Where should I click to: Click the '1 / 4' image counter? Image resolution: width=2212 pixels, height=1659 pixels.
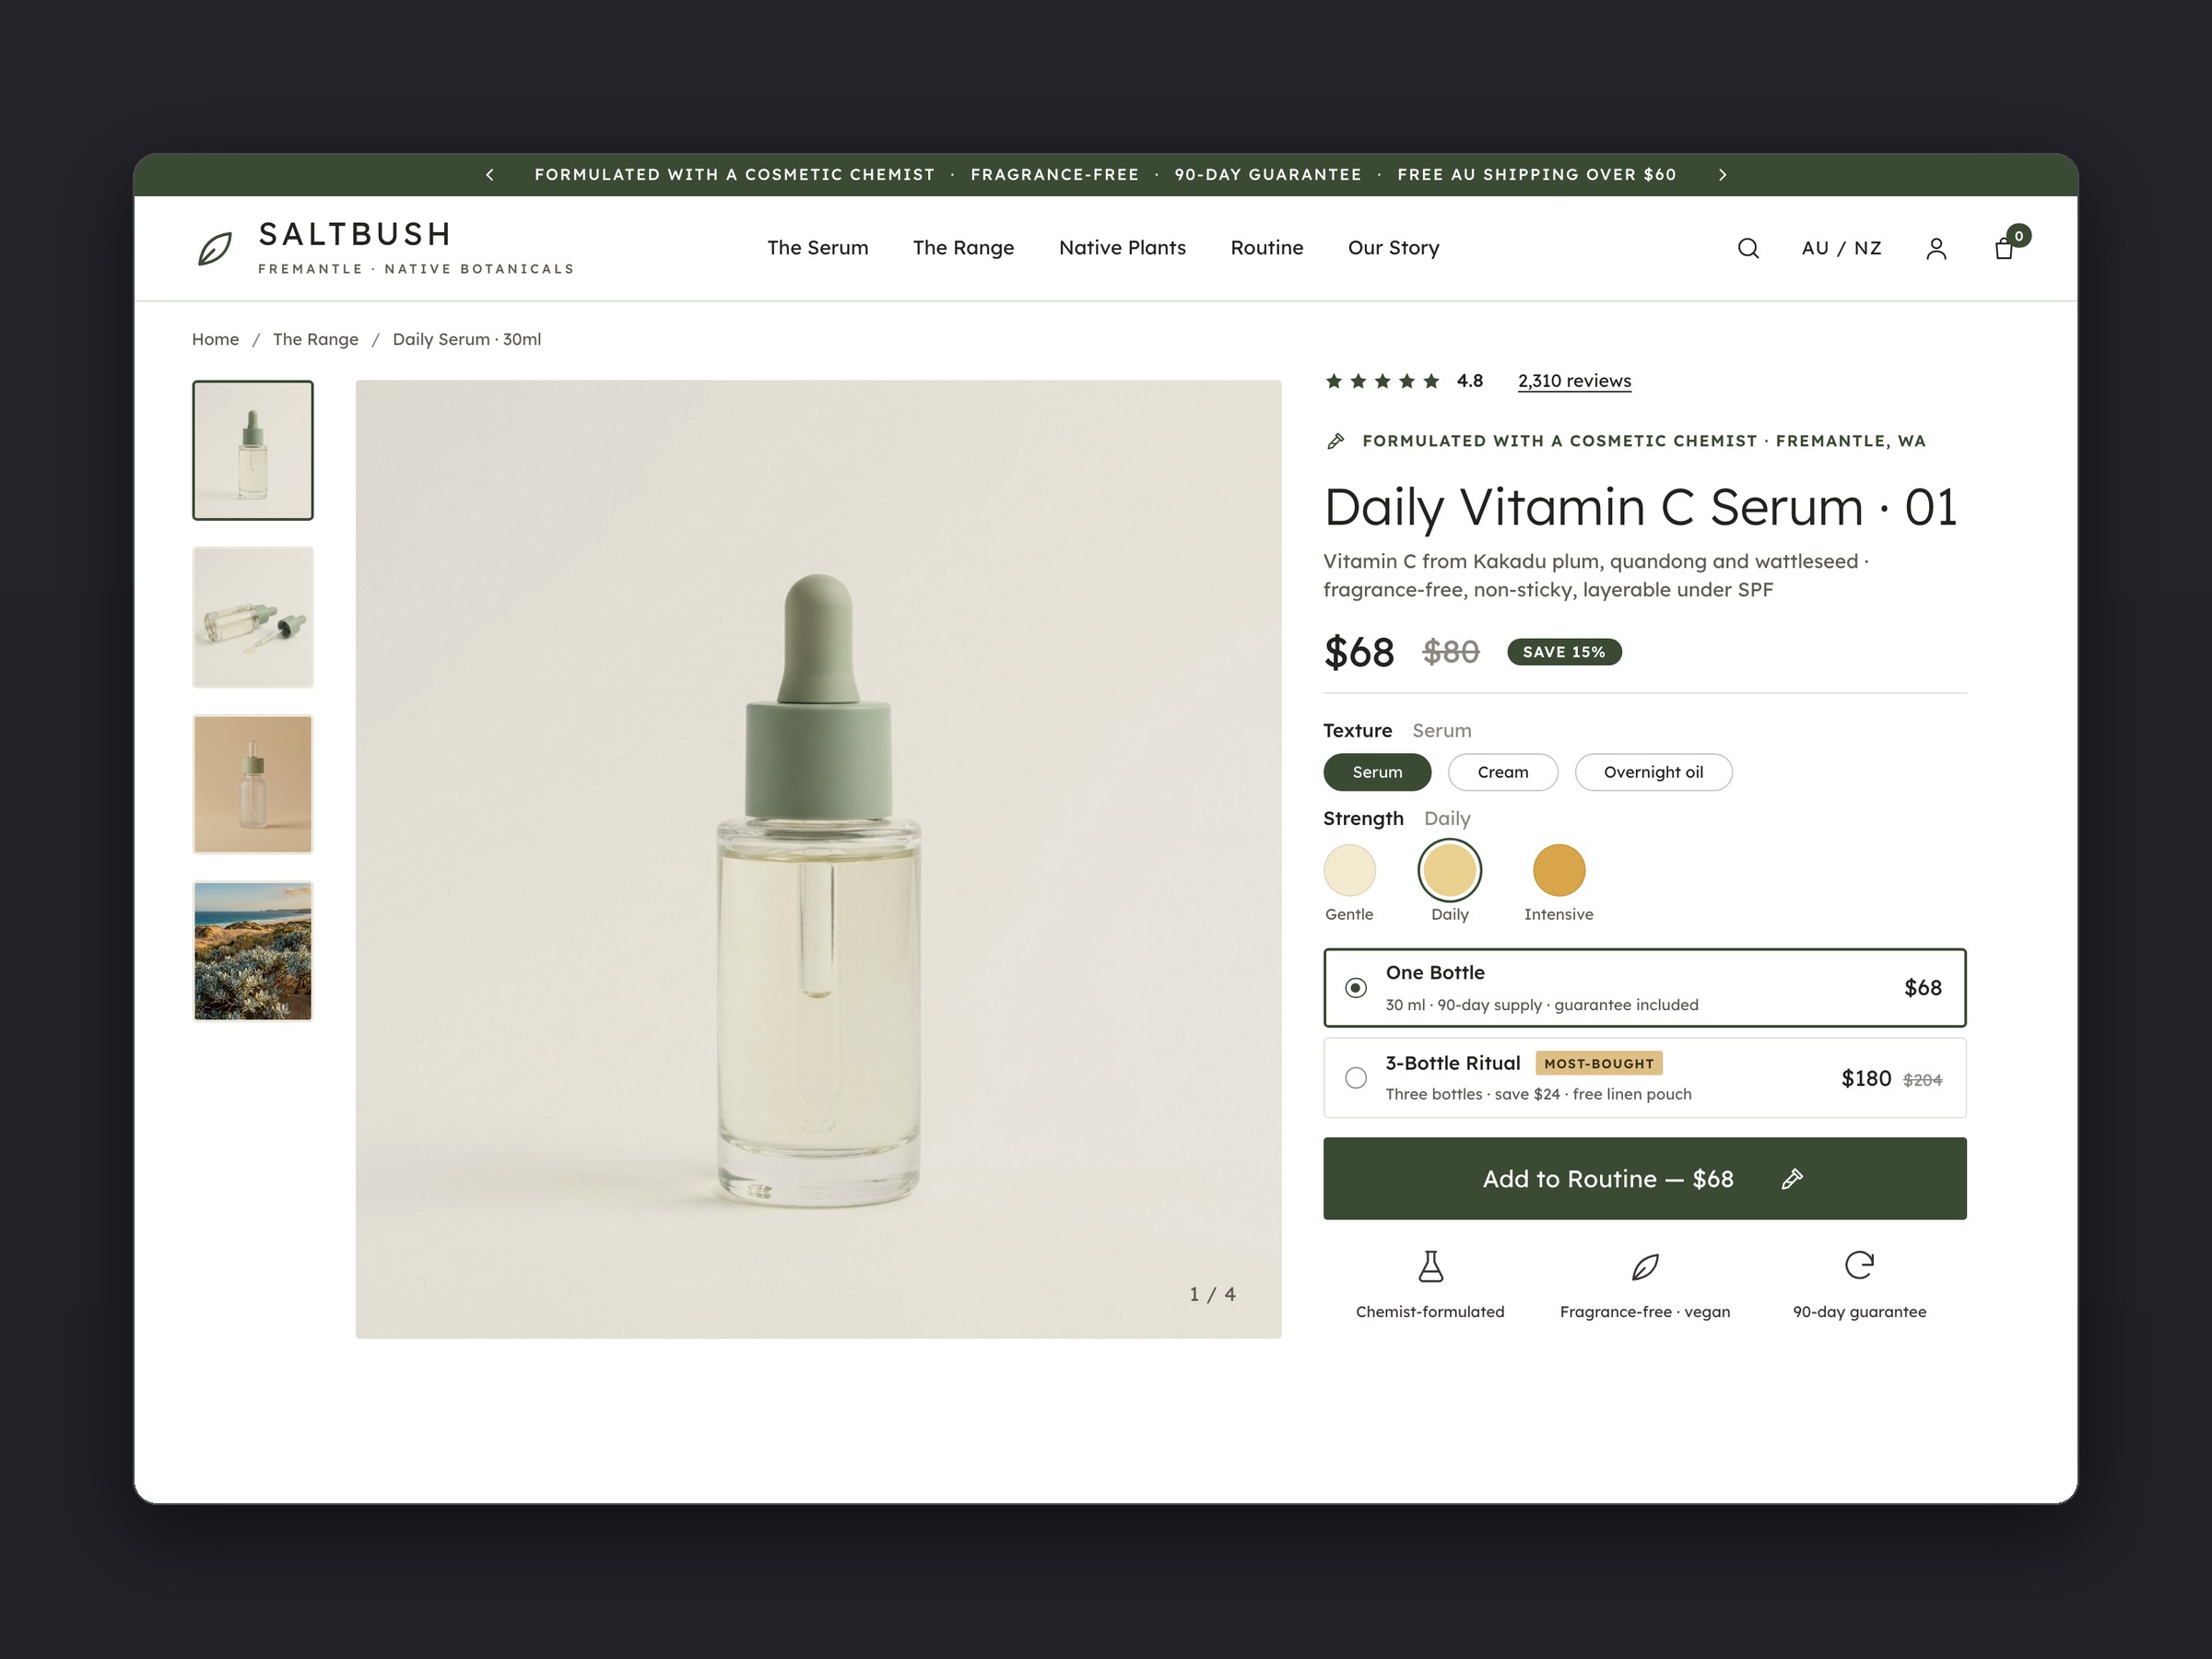click(x=1212, y=1294)
